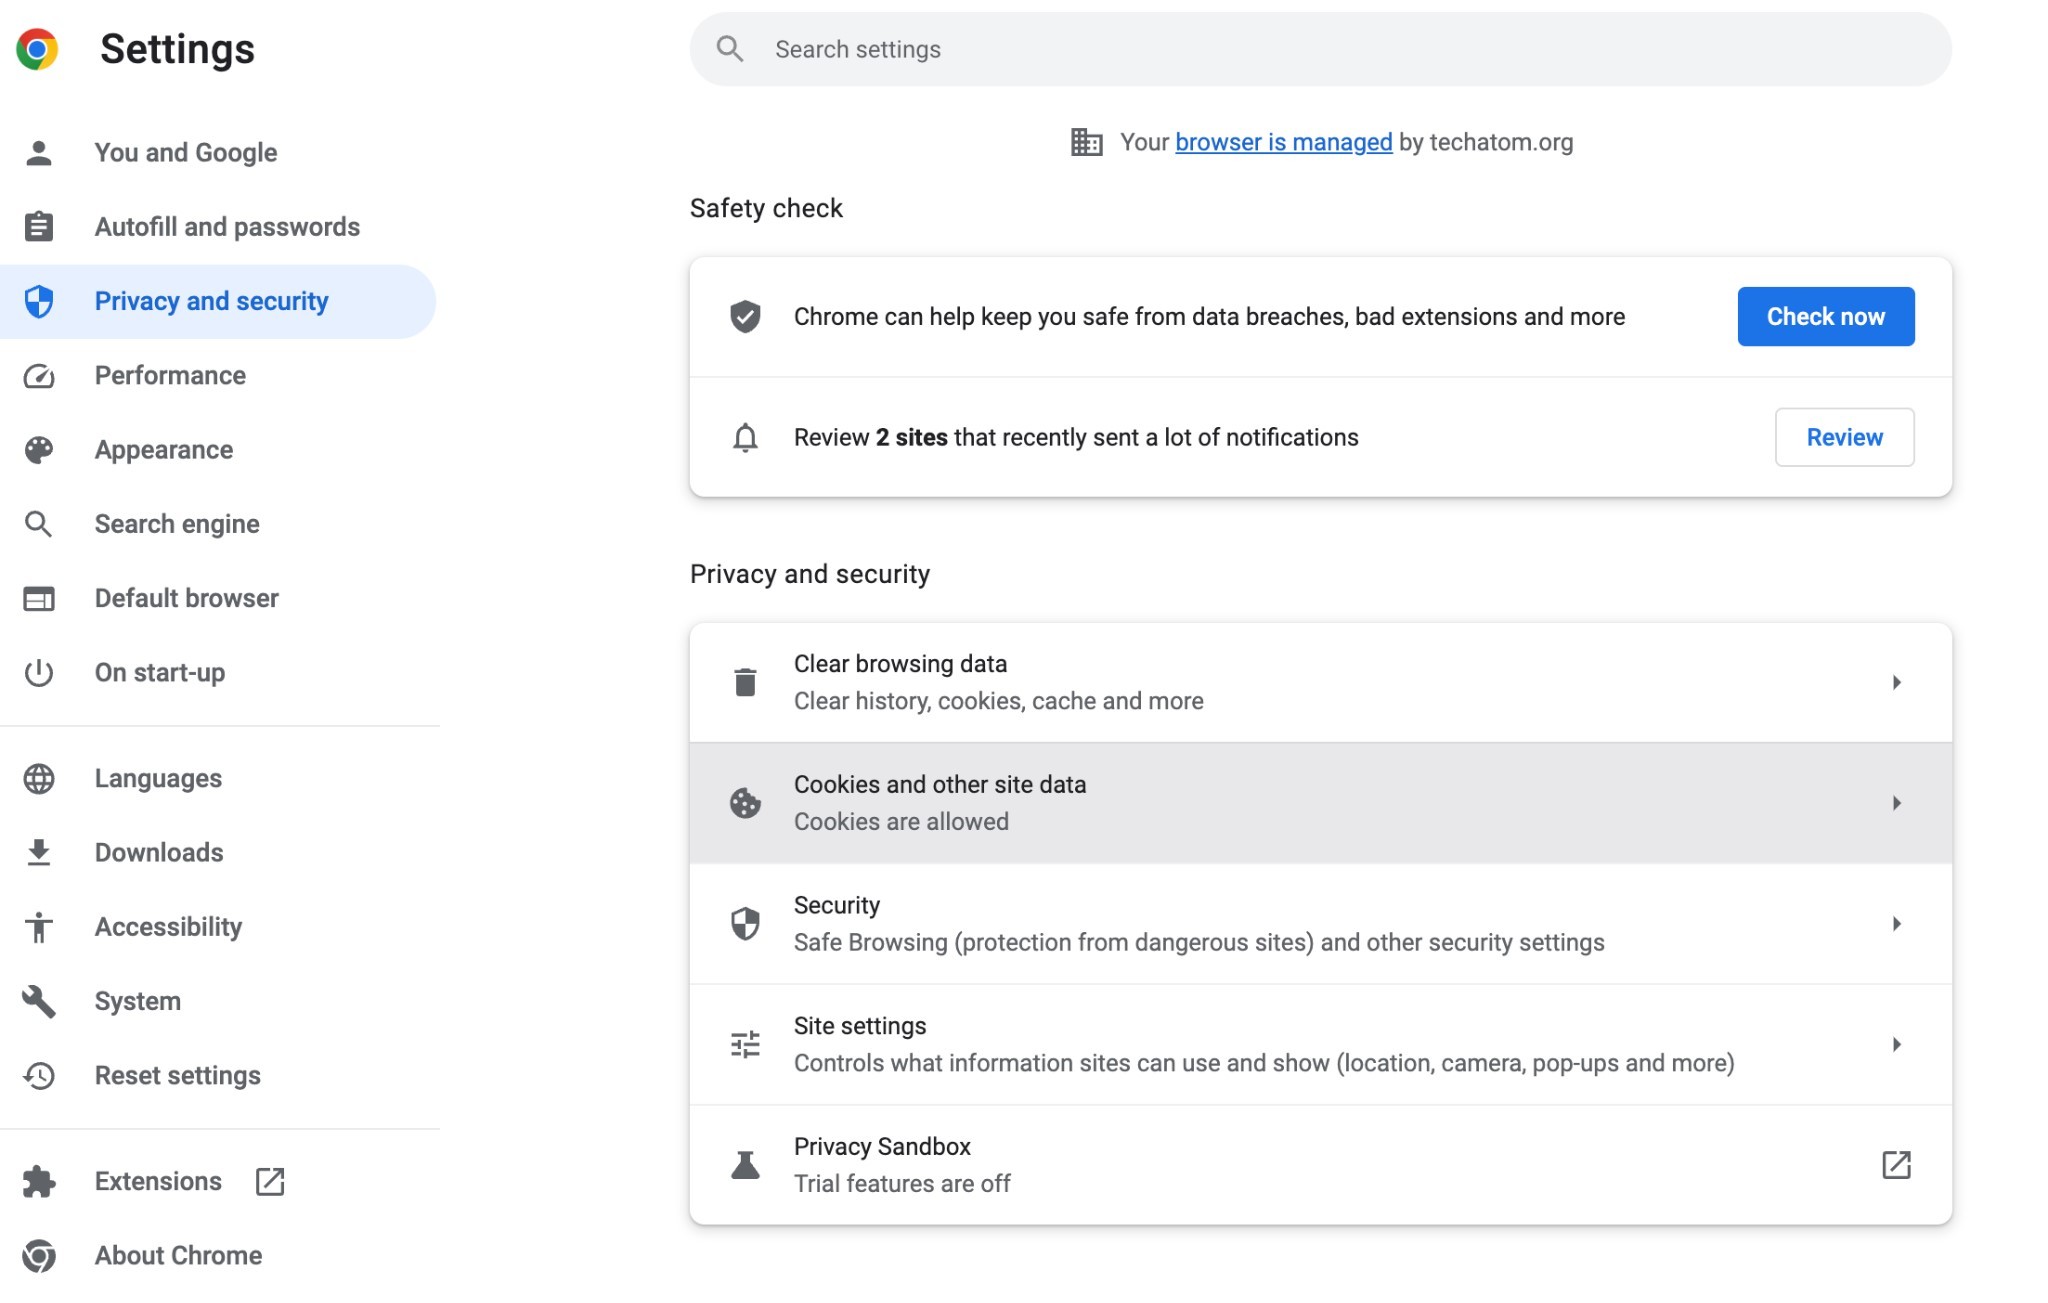This screenshot has height=1303, width=2048.
Task: Click the magnifier icon in search bar
Action: [730, 49]
